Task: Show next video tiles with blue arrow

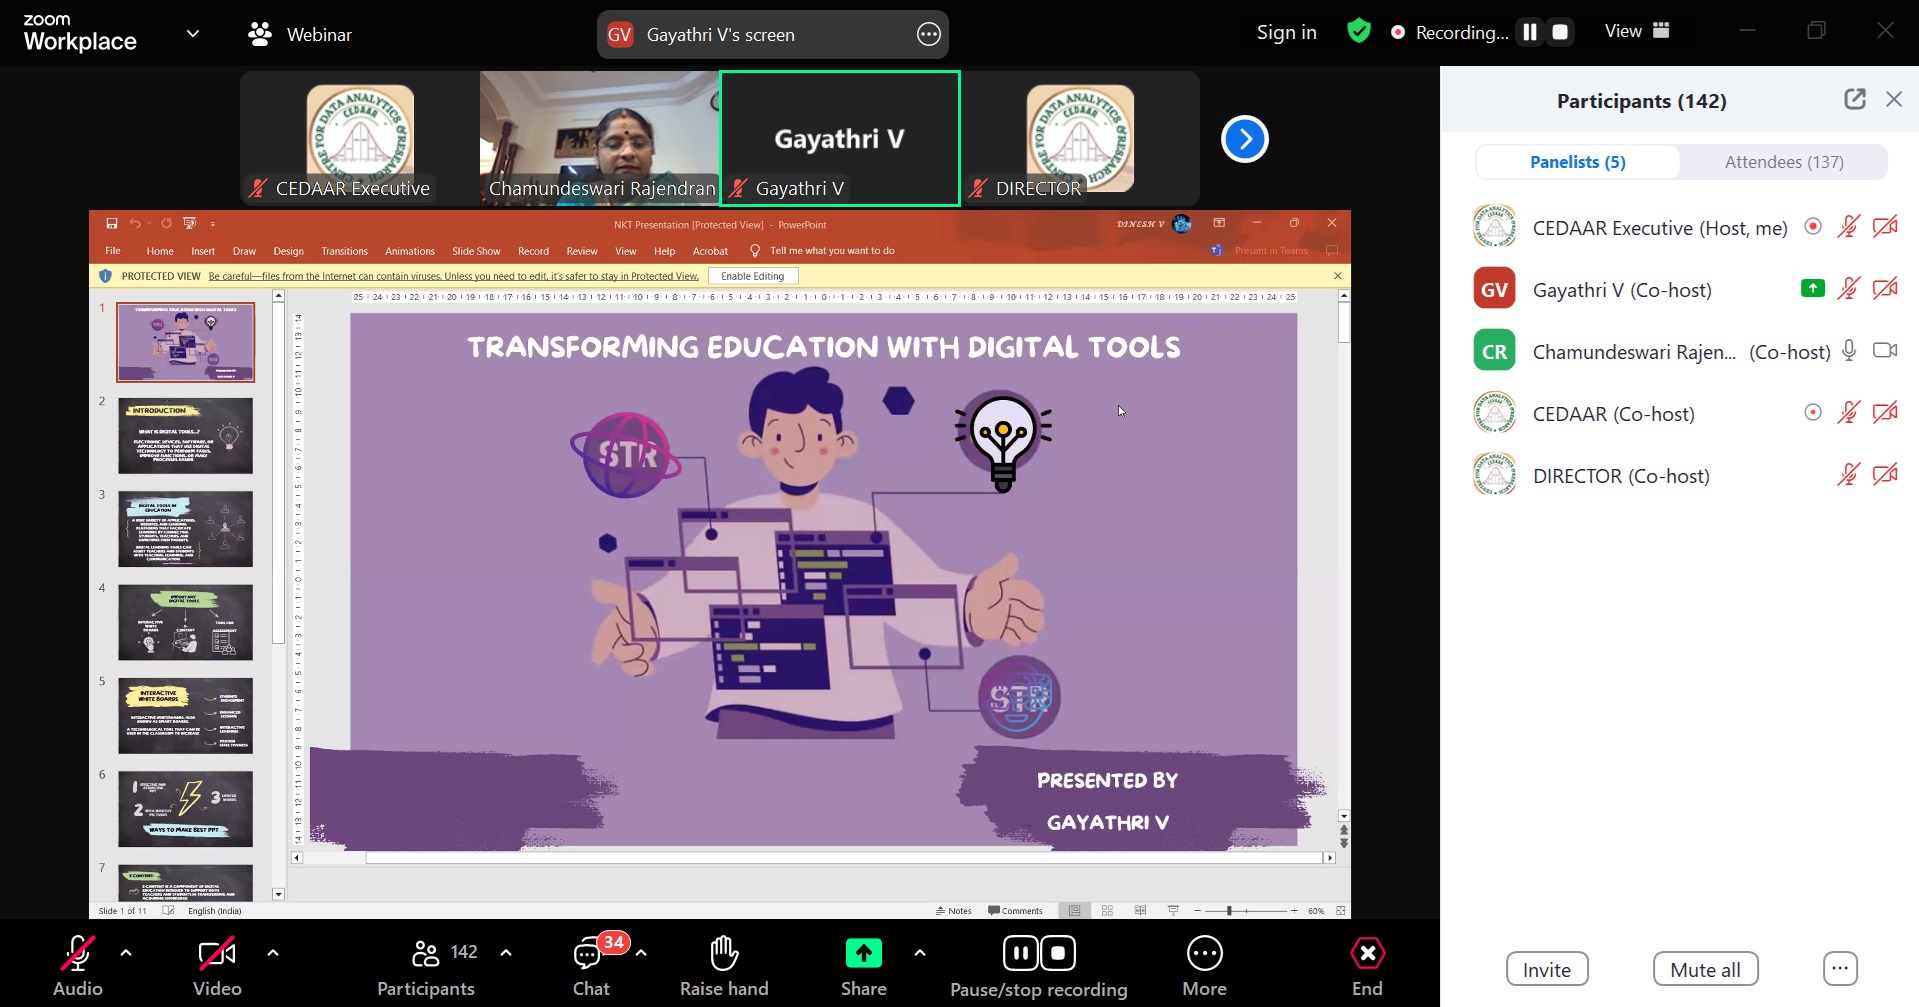Action: [1244, 139]
